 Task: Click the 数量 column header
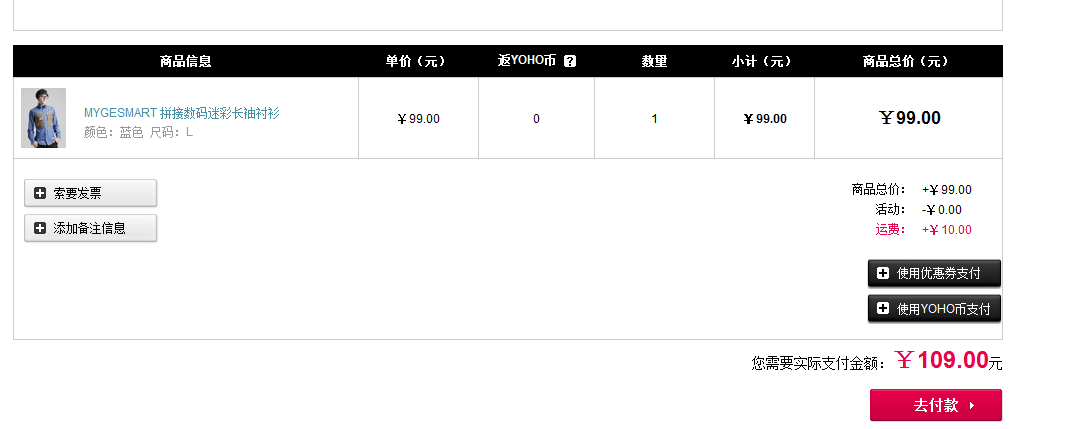654,61
